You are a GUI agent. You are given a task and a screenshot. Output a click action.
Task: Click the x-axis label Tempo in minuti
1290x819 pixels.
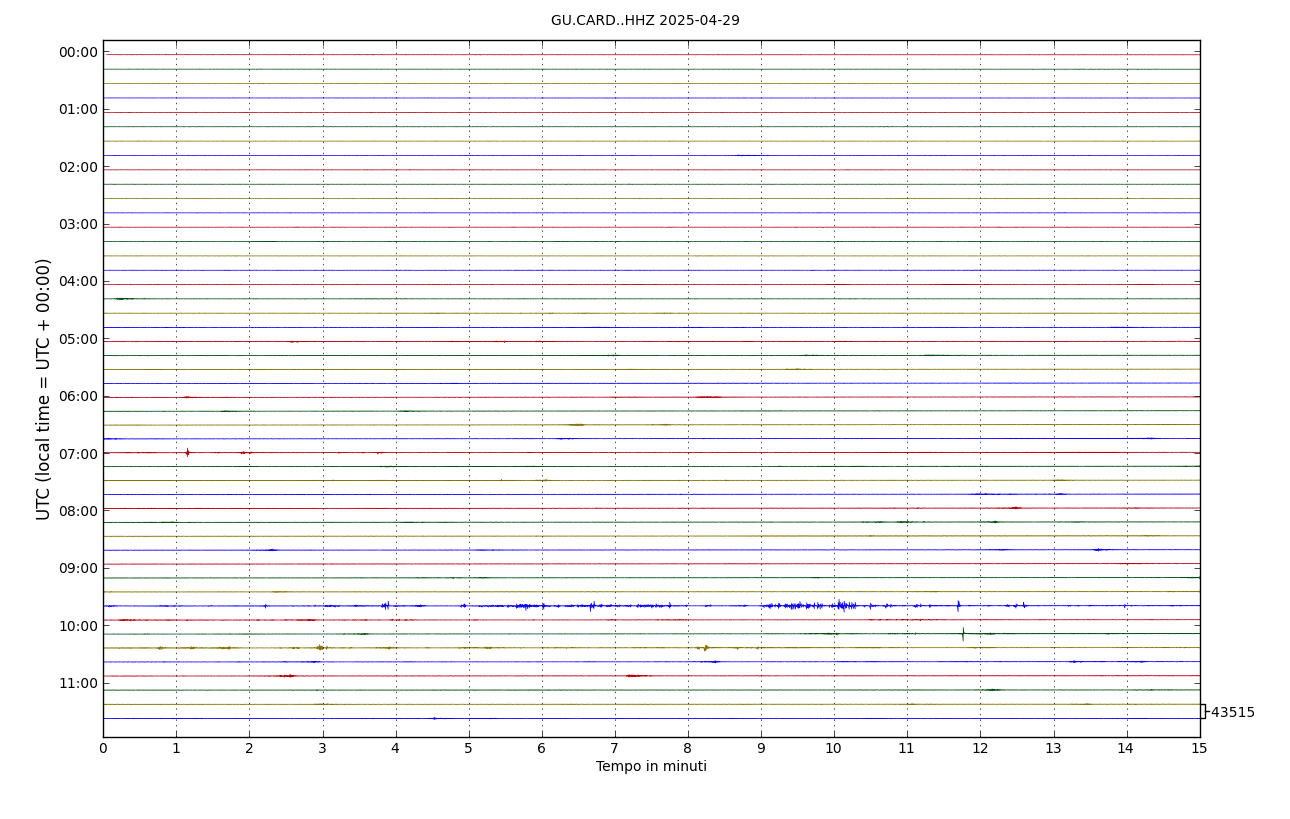[x=651, y=767]
